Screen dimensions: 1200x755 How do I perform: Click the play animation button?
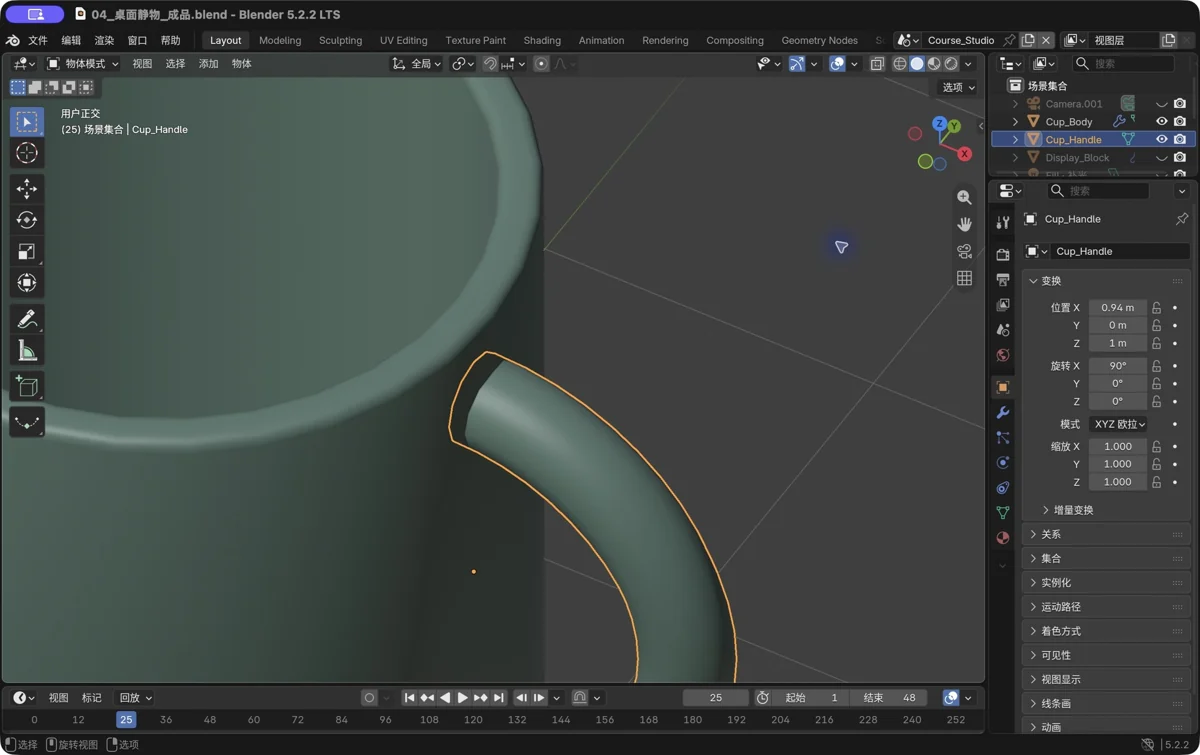tap(462, 698)
